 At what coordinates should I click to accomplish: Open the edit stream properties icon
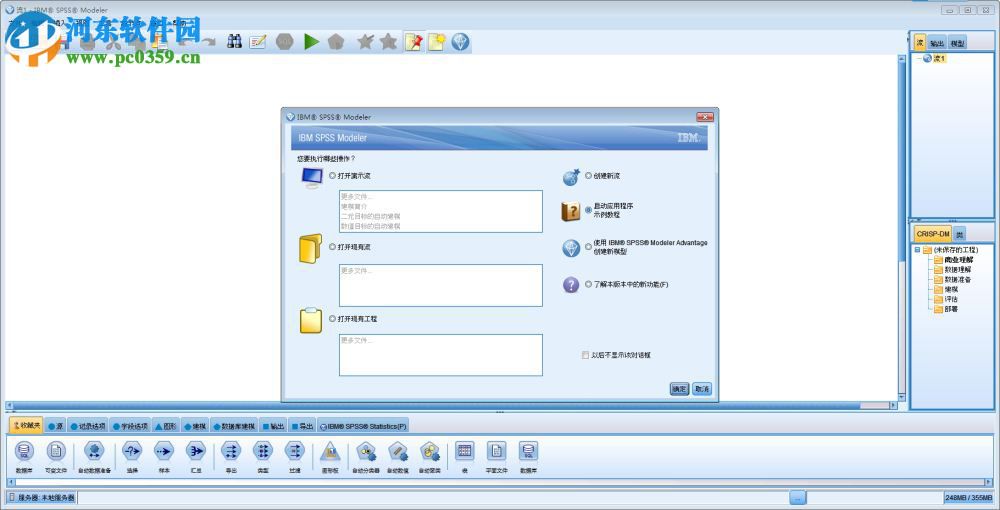coord(257,42)
